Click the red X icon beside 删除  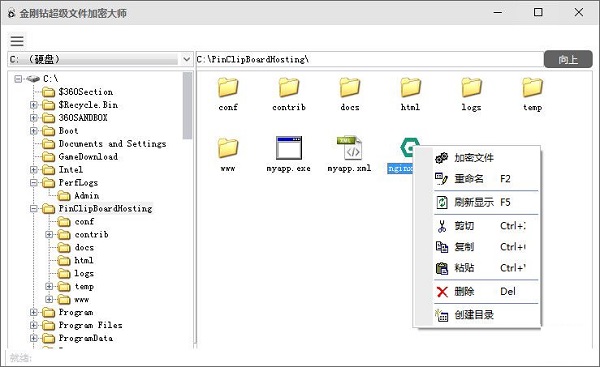(442, 292)
